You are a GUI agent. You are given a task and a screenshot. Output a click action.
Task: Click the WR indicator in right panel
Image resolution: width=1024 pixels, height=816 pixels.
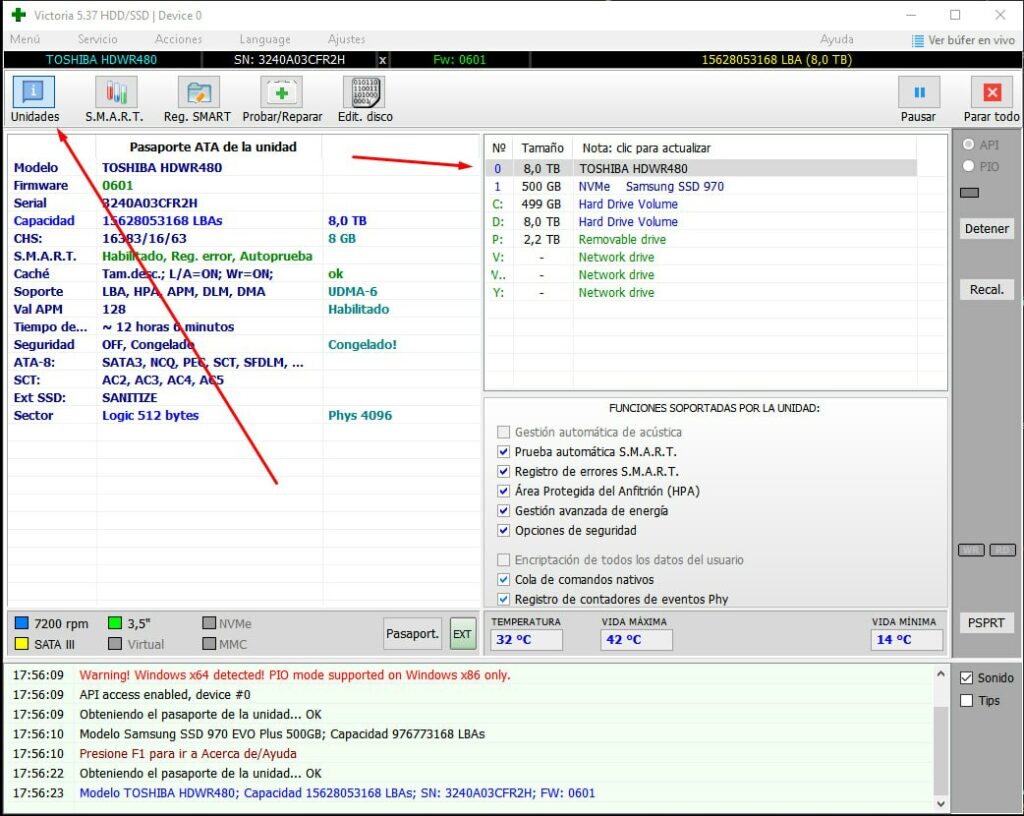tap(971, 550)
